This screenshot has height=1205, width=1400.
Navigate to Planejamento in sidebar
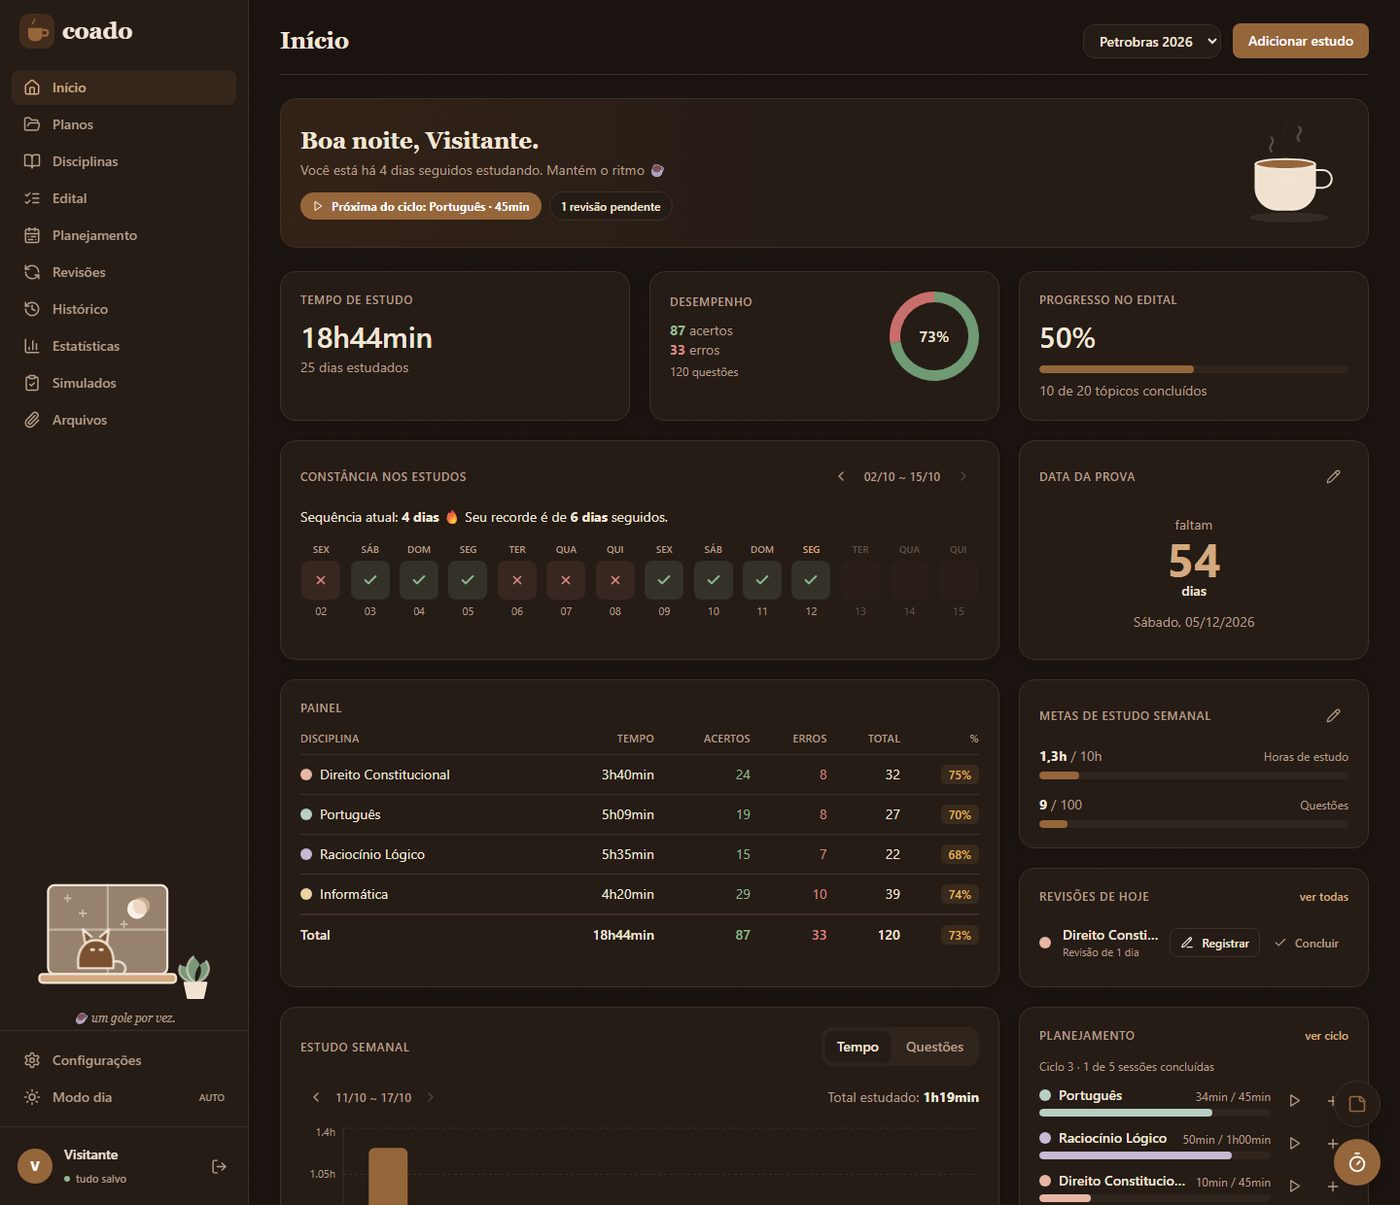(x=124, y=235)
